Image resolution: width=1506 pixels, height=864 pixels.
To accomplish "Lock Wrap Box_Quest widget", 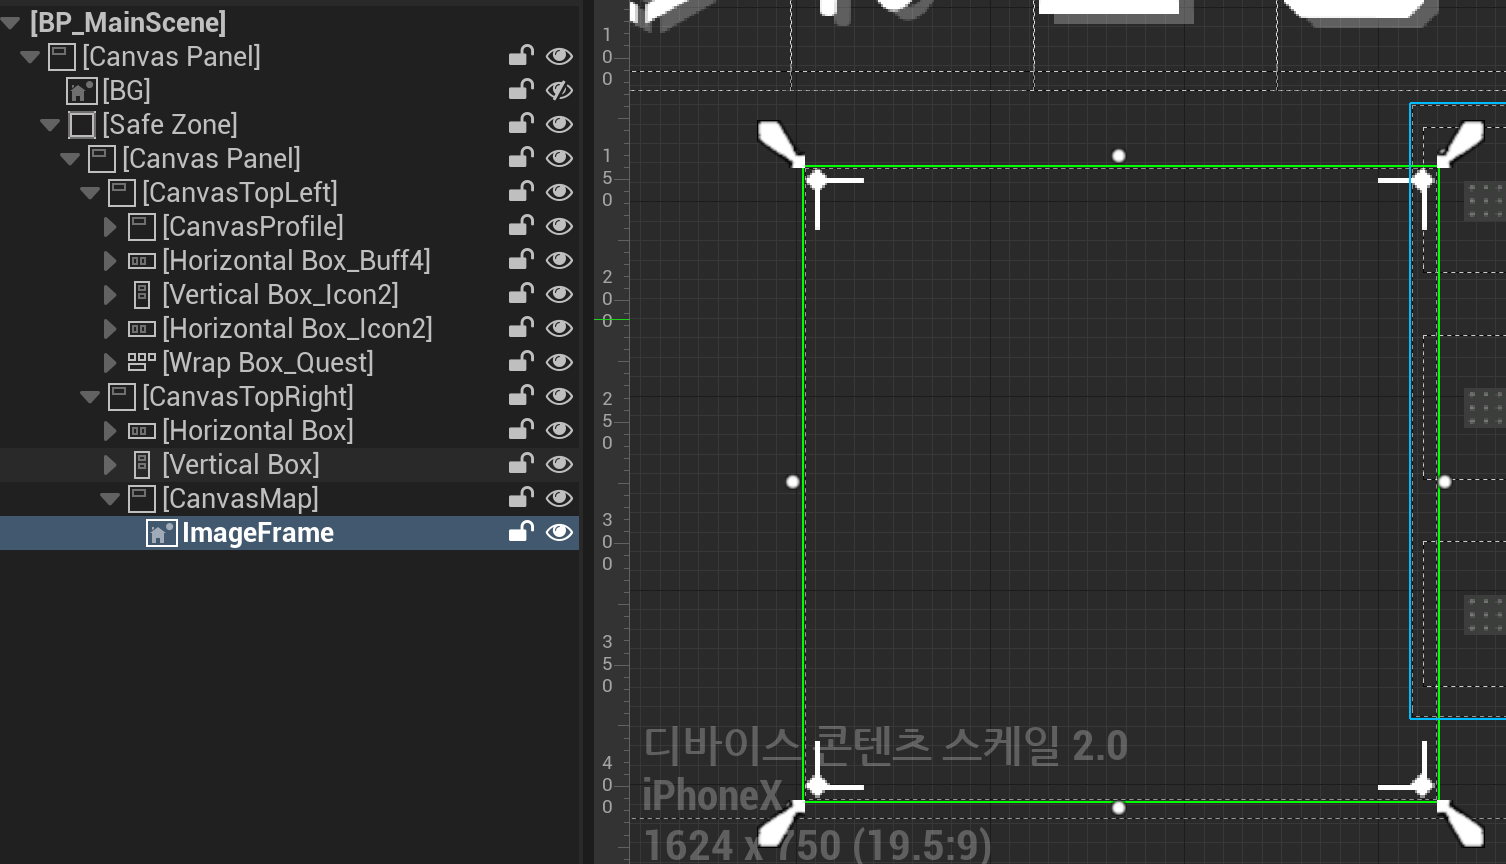I will click(521, 362).
